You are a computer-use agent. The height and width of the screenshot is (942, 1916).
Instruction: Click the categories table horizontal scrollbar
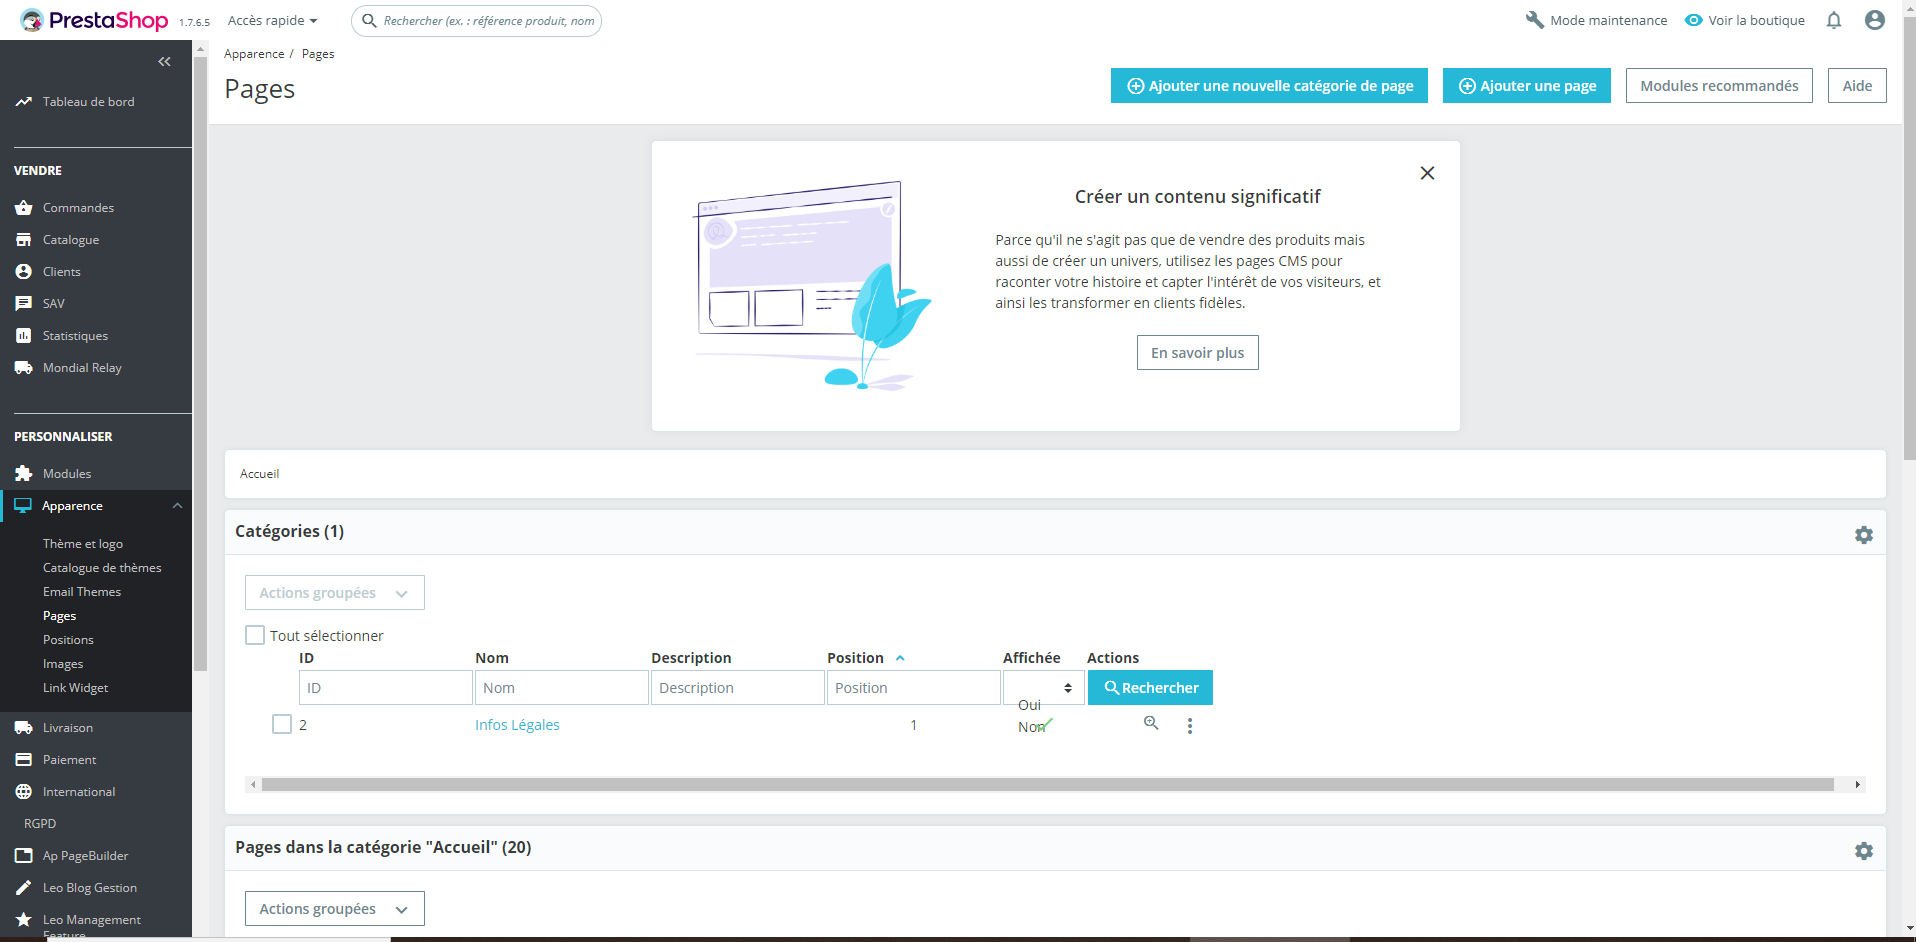[x=1047, y=785]
